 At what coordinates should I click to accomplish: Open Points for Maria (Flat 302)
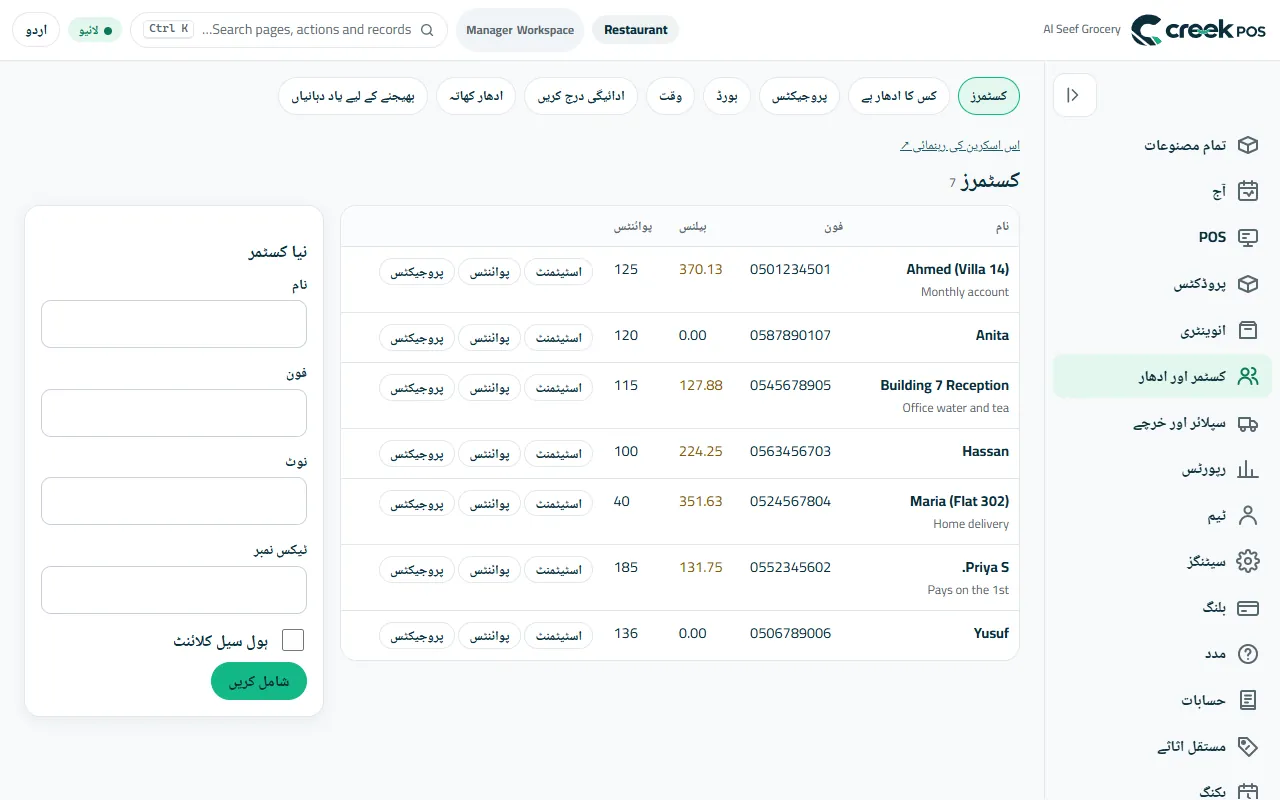[x=490, y=503]
